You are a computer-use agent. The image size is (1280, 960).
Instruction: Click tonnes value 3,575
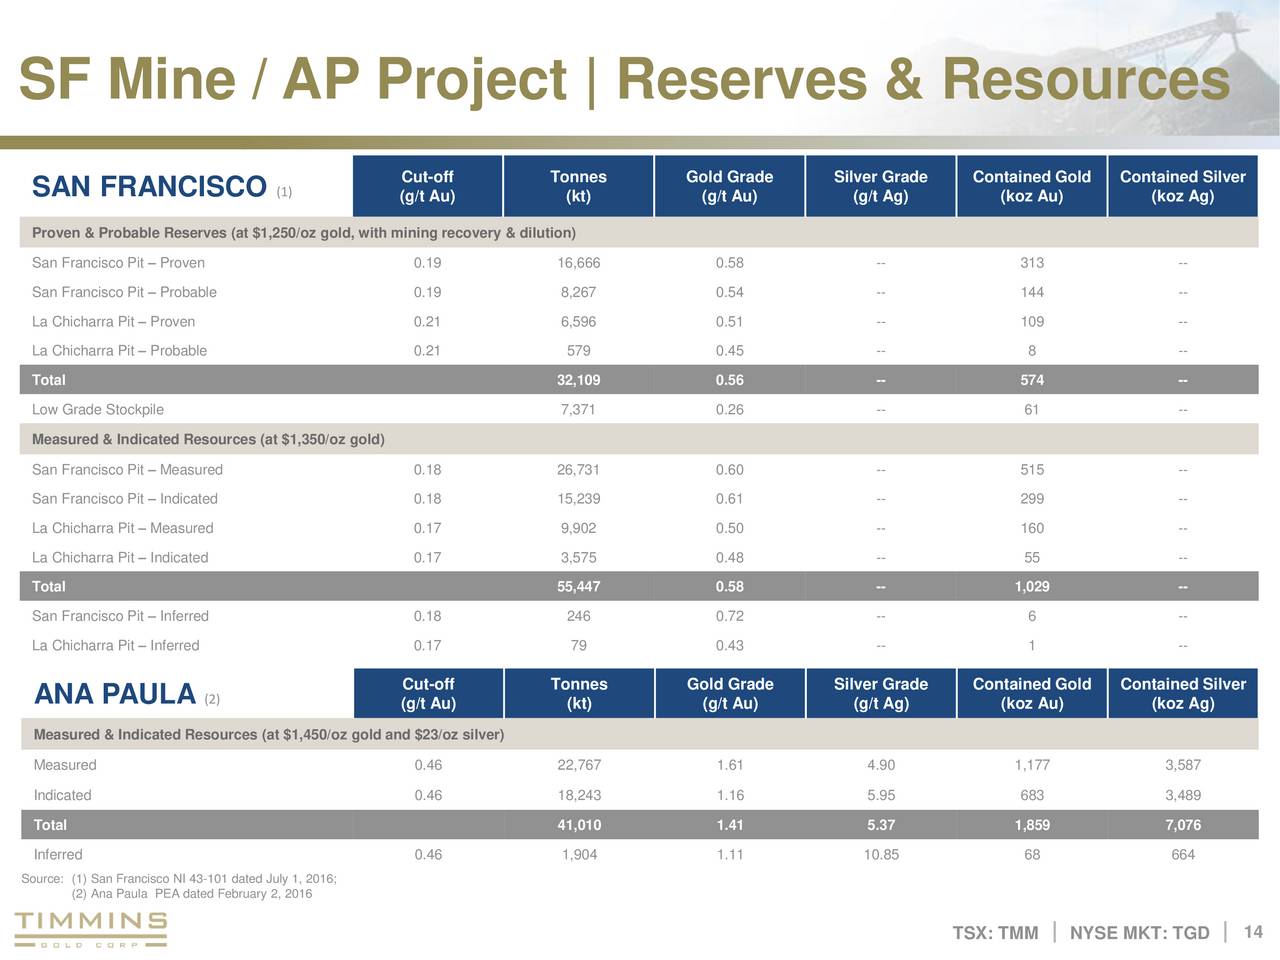tap(578, 558)
